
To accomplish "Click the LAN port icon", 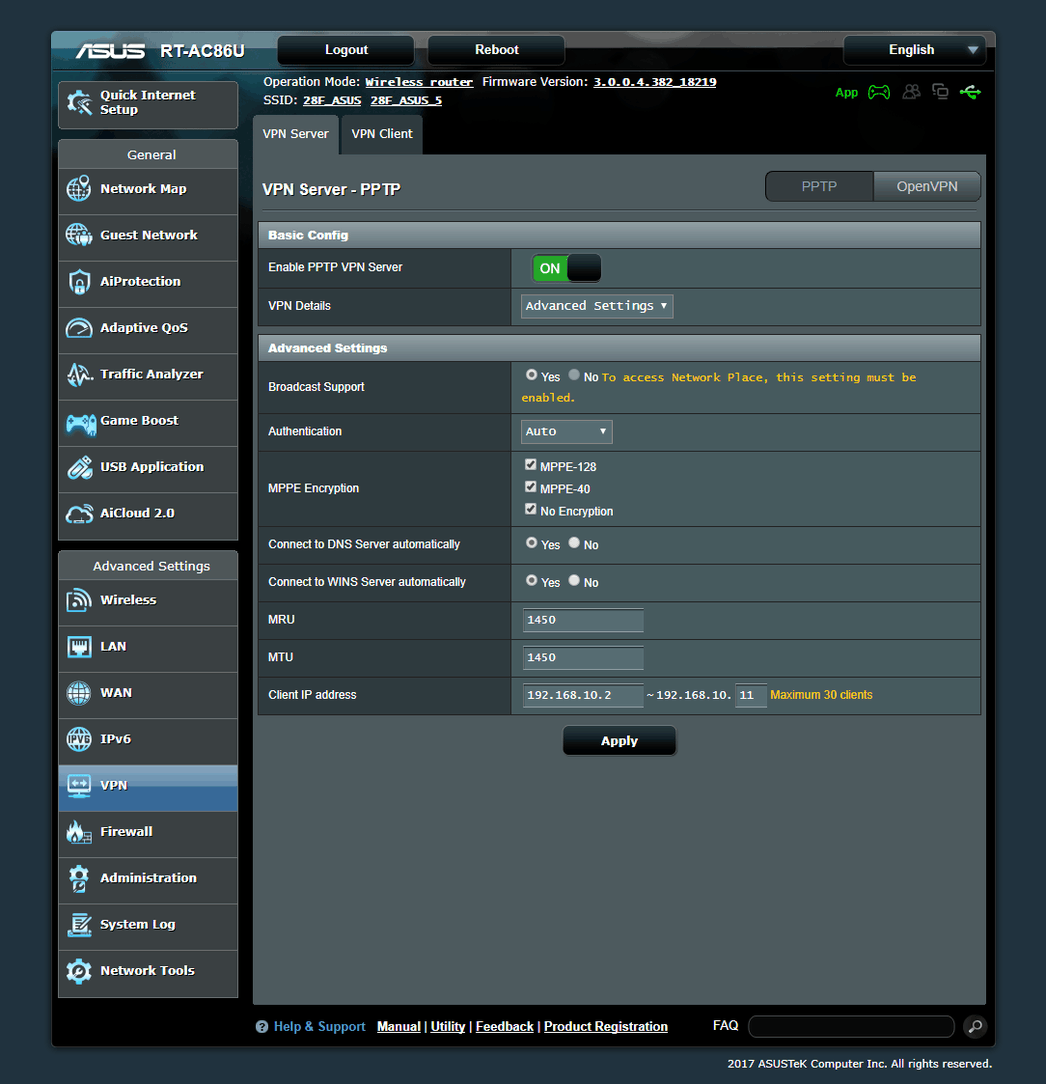I will pyautogui.click(x=79, y=647).
